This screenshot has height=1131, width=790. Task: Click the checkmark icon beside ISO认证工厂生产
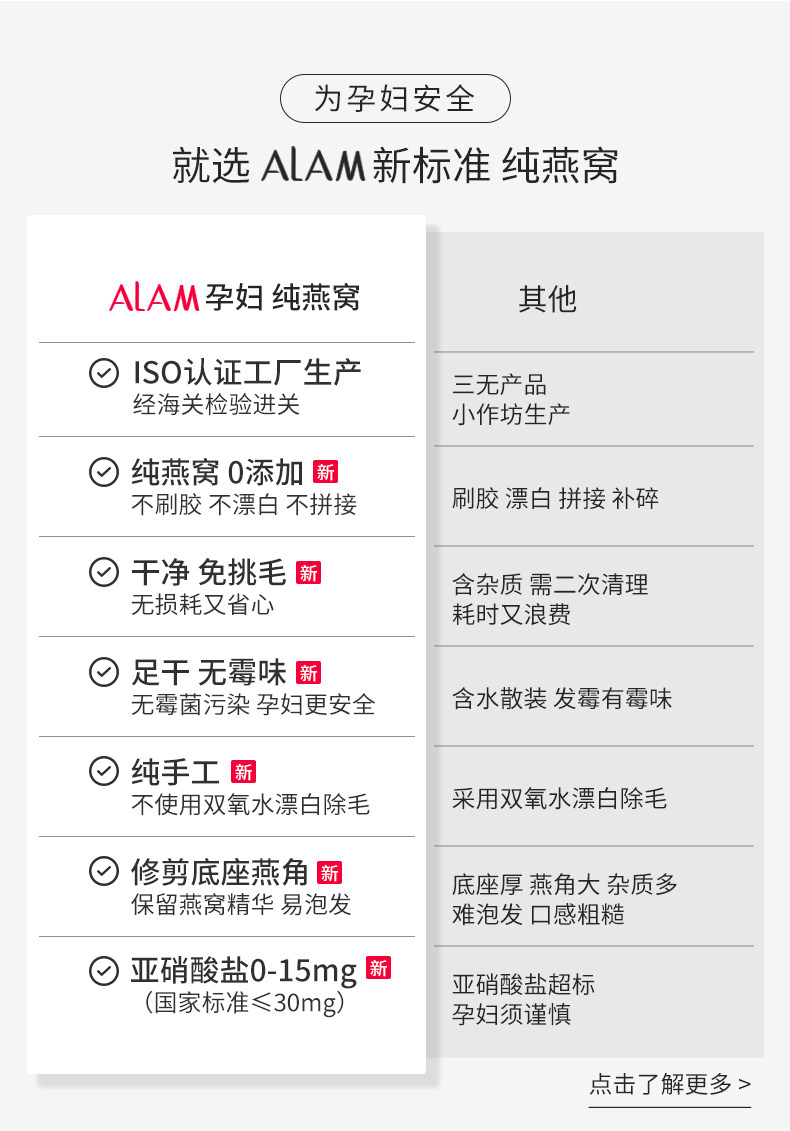click(104, 373)
